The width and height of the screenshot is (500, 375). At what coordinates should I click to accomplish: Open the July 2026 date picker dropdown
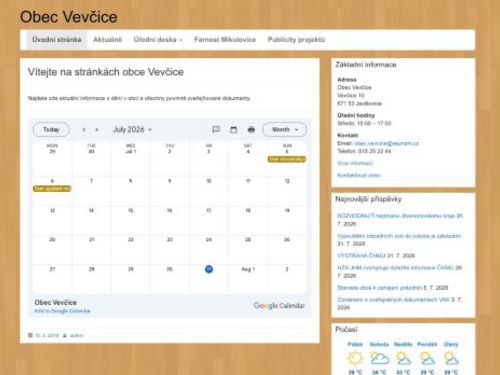[132, 130]
